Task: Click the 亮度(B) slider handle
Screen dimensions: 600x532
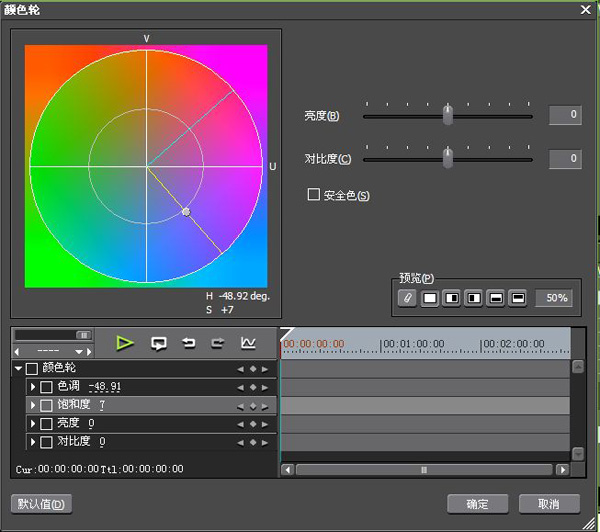Action: tap(448, 114)
